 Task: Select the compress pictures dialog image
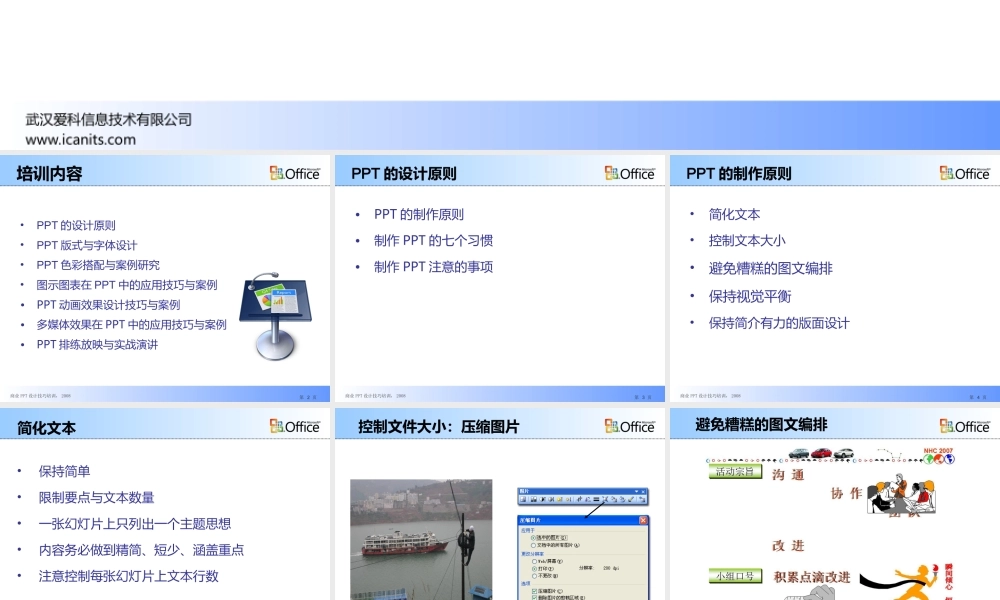(583, 558)
